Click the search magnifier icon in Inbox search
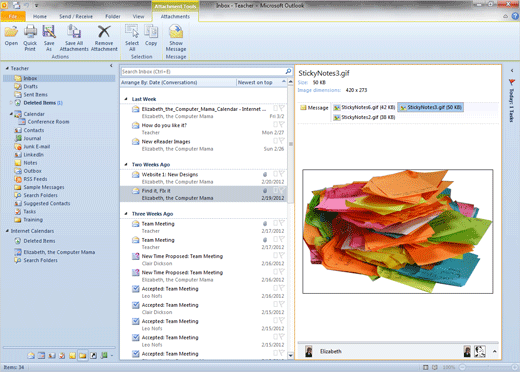520x372 pixels. (x=288, y=71)
